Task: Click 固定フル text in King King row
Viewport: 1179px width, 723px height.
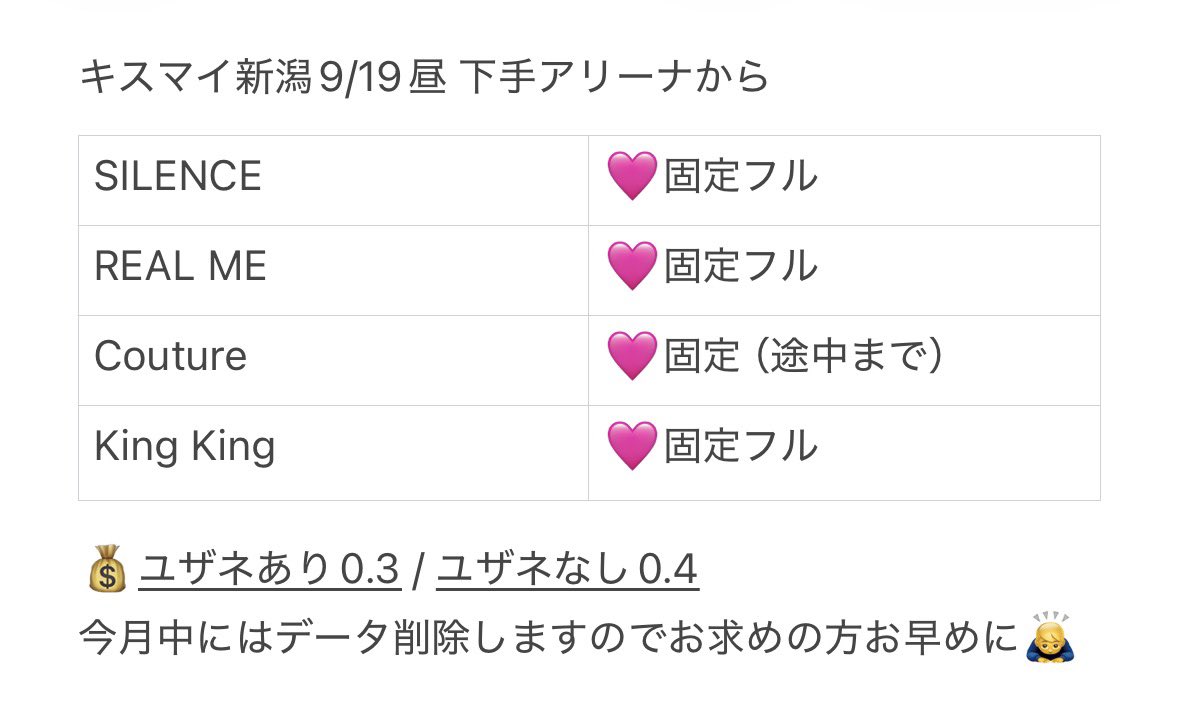Action: [741, 446]
